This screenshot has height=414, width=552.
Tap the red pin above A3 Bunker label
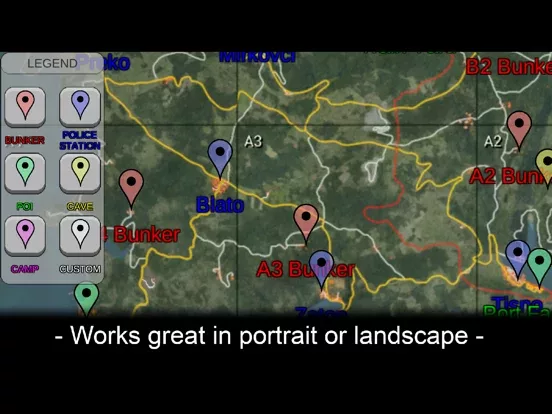[x=306, y=224]
